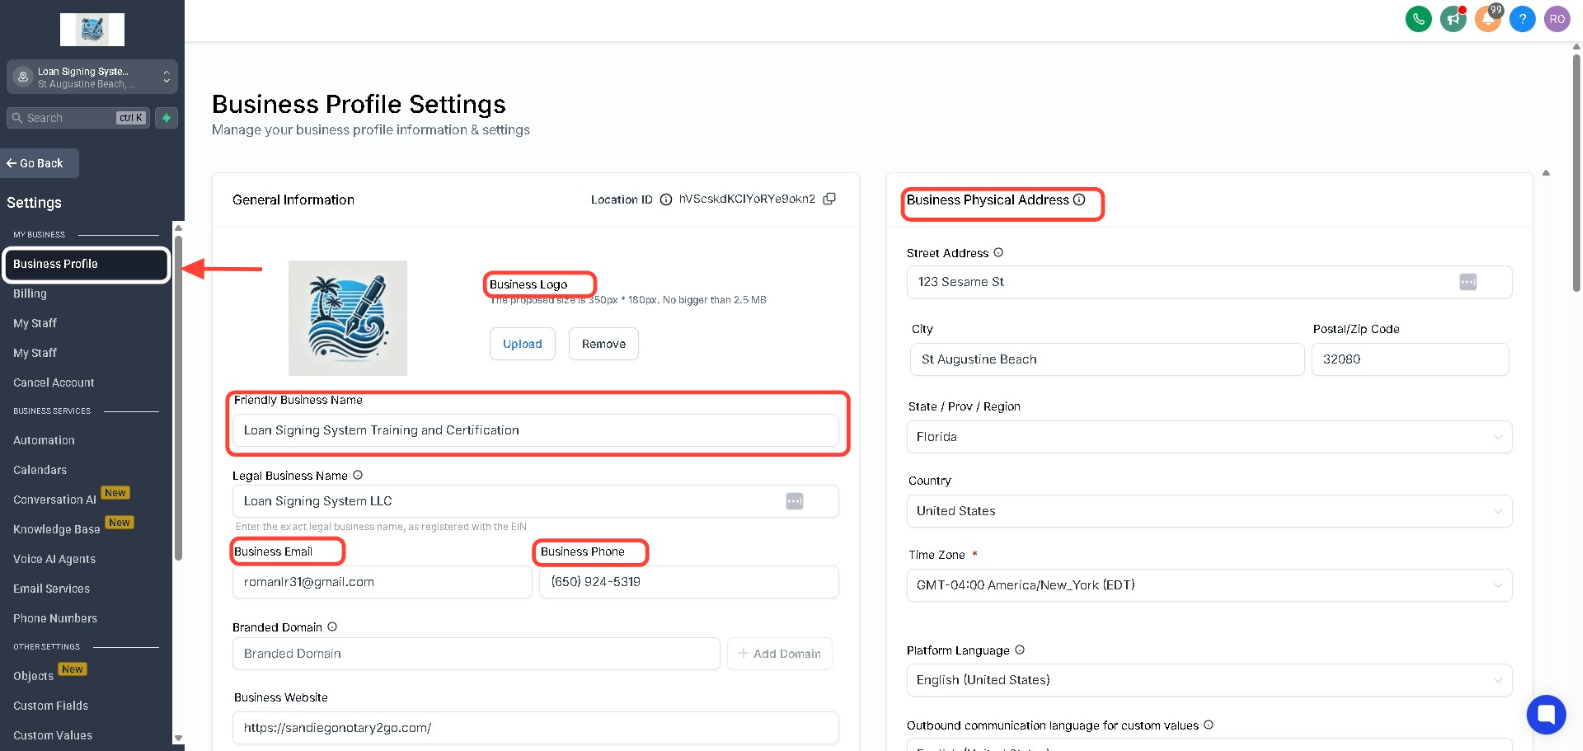This screenshot has width=1583, height=751.
Task: Open the notifications bell icon
Action: point(1488,19)
